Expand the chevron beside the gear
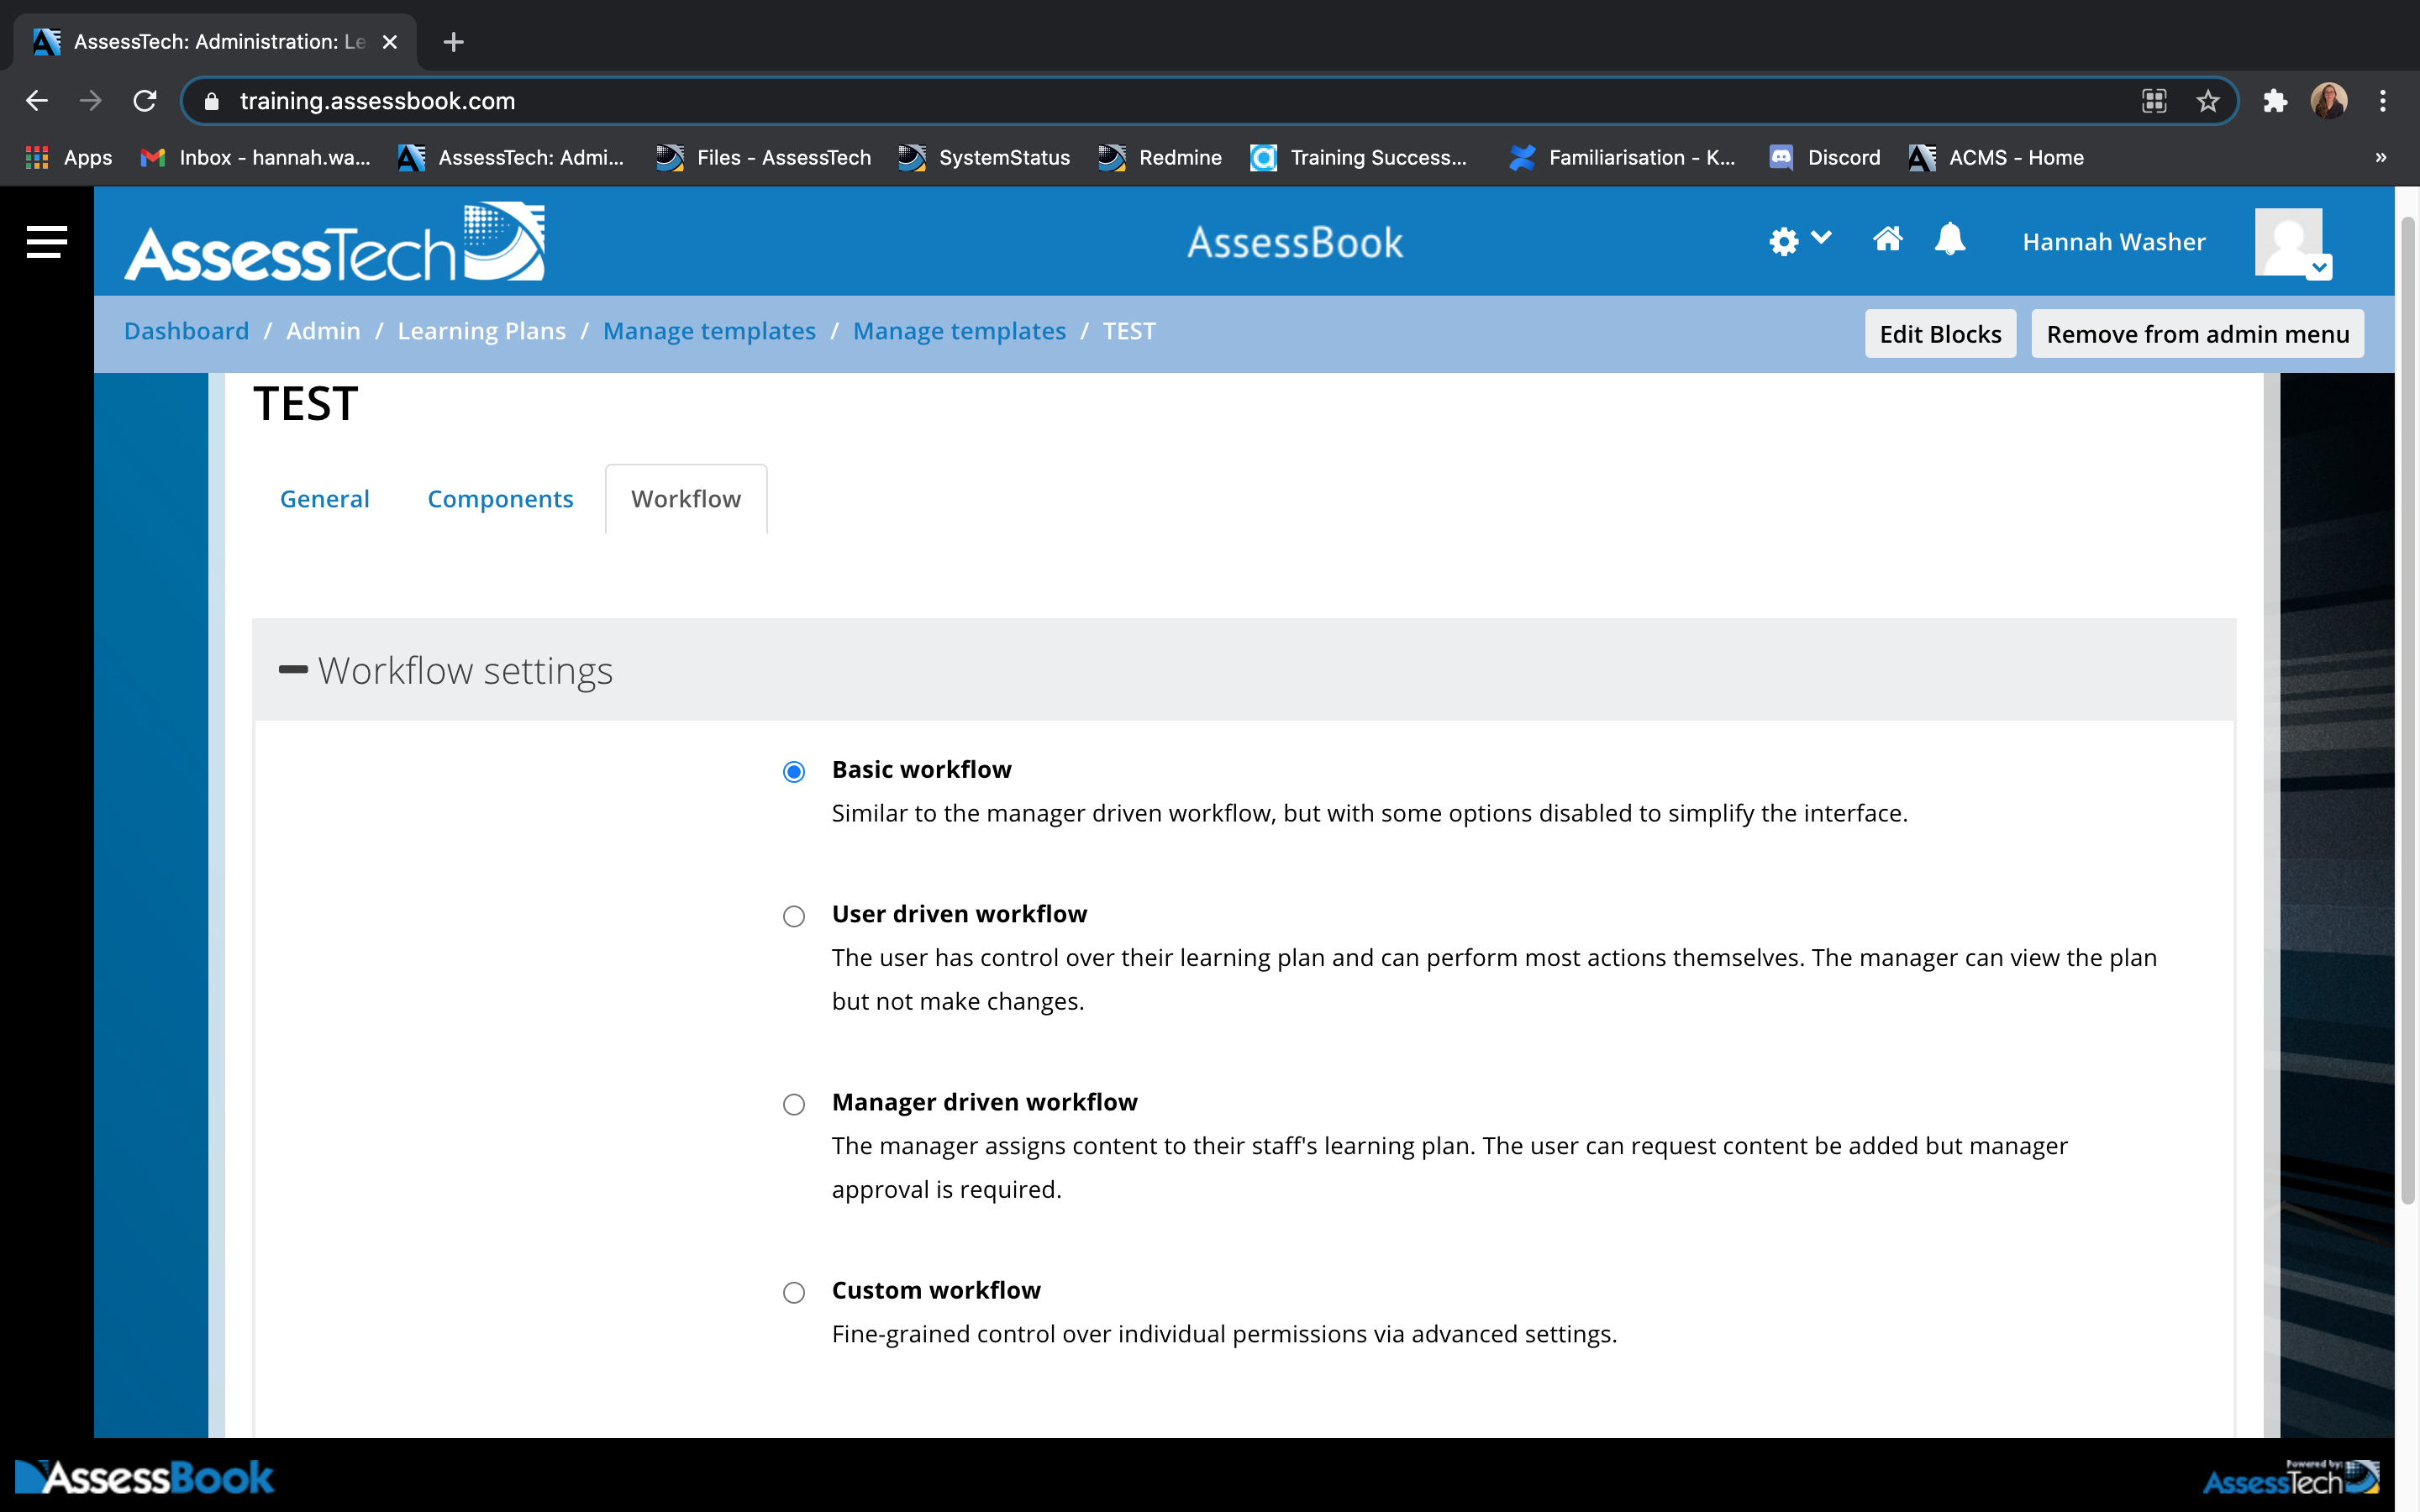This screenshot has height=1512, width=2420. [1821, 238]
